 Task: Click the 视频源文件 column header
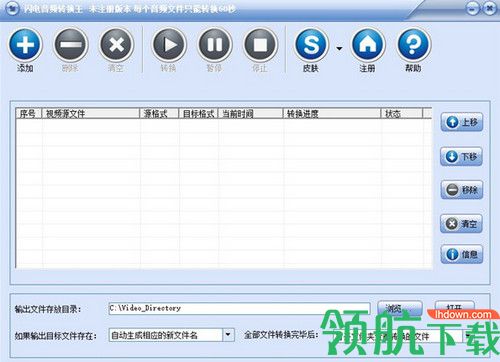pos(91,114)
